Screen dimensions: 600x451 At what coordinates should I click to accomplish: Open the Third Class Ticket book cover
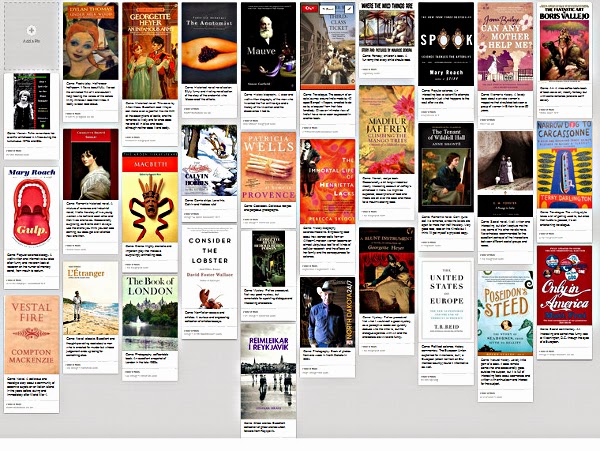click(x=328, y=46)
